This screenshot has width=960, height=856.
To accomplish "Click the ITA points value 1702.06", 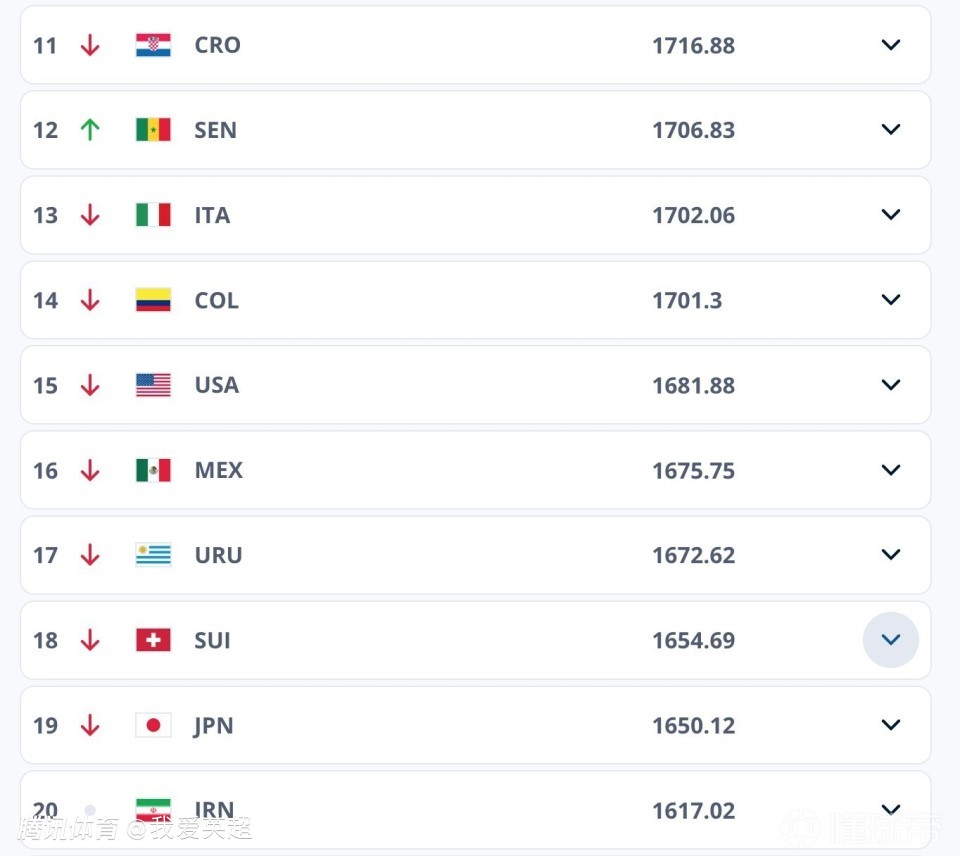I will point(693,215).
